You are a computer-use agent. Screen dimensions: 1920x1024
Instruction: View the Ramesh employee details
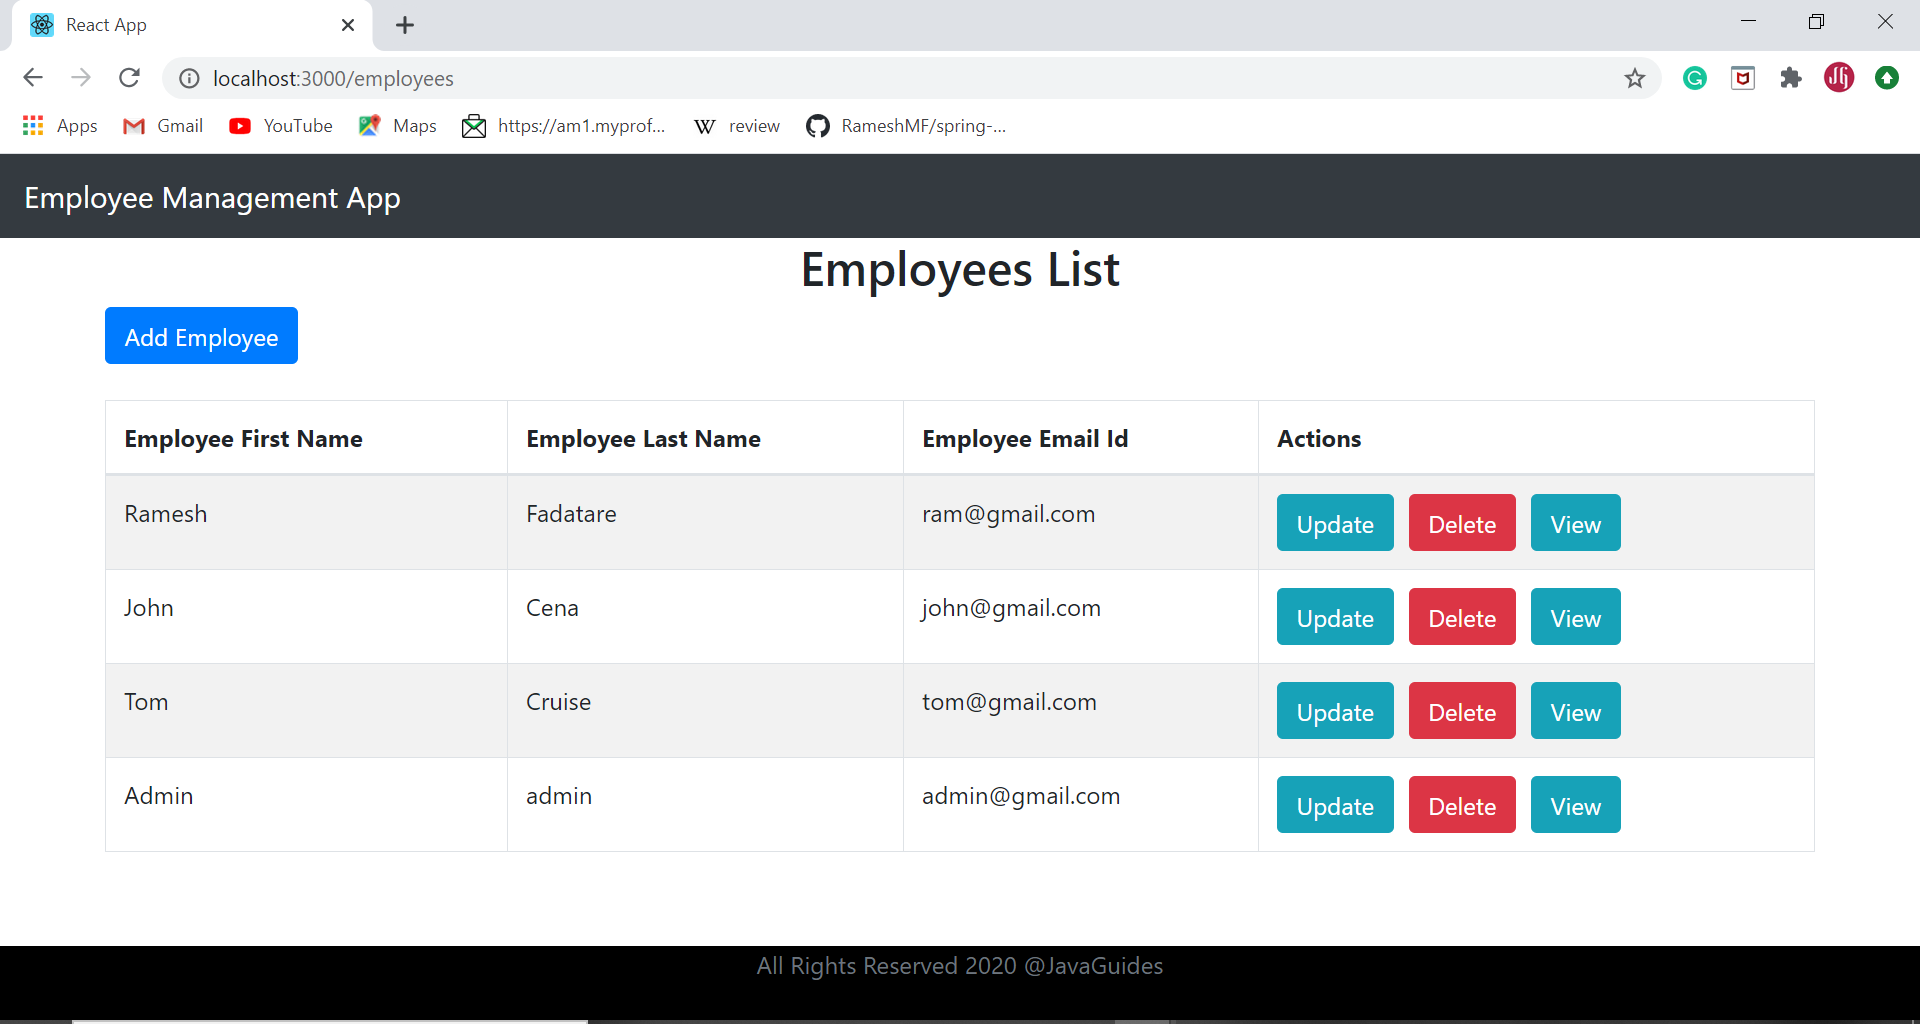click(1575, 523)
